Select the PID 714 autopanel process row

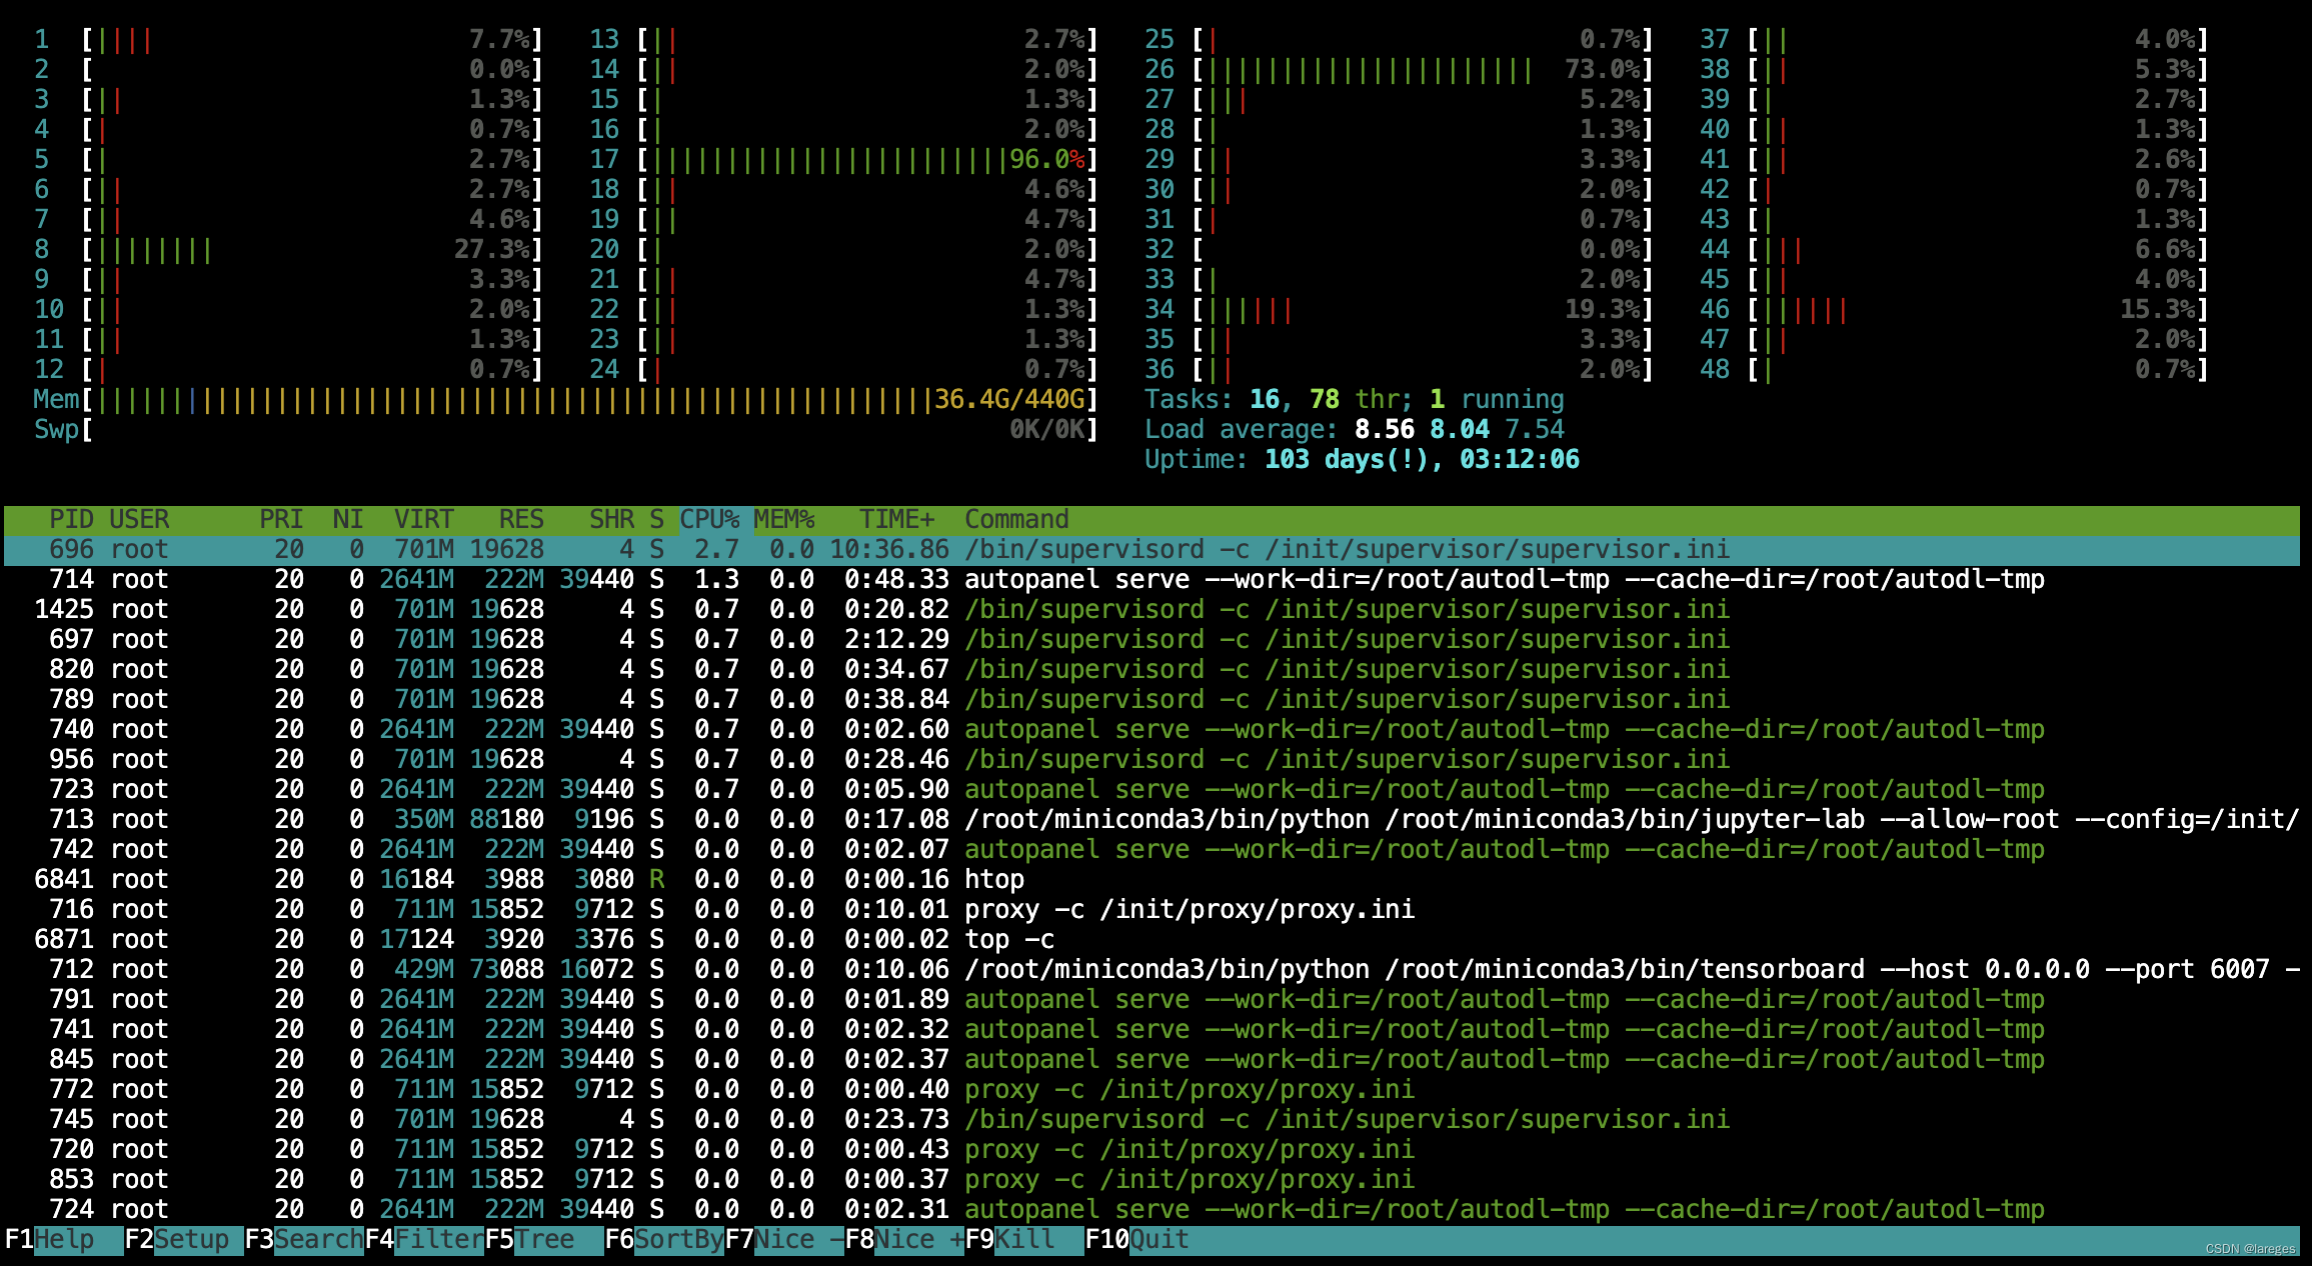pos(1152,580)
